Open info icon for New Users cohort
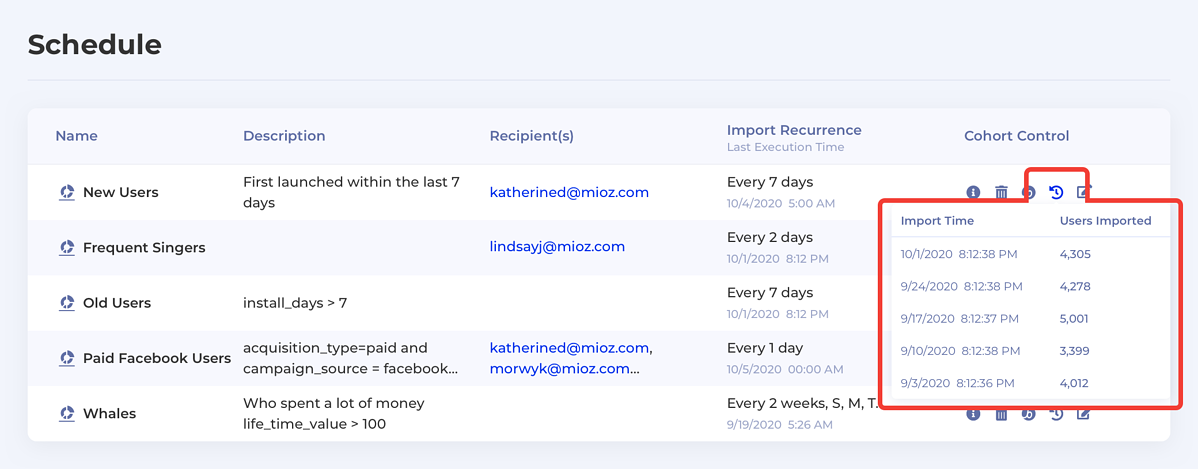The height and width of the screenshot is (469, 1198). coord(973,192)
